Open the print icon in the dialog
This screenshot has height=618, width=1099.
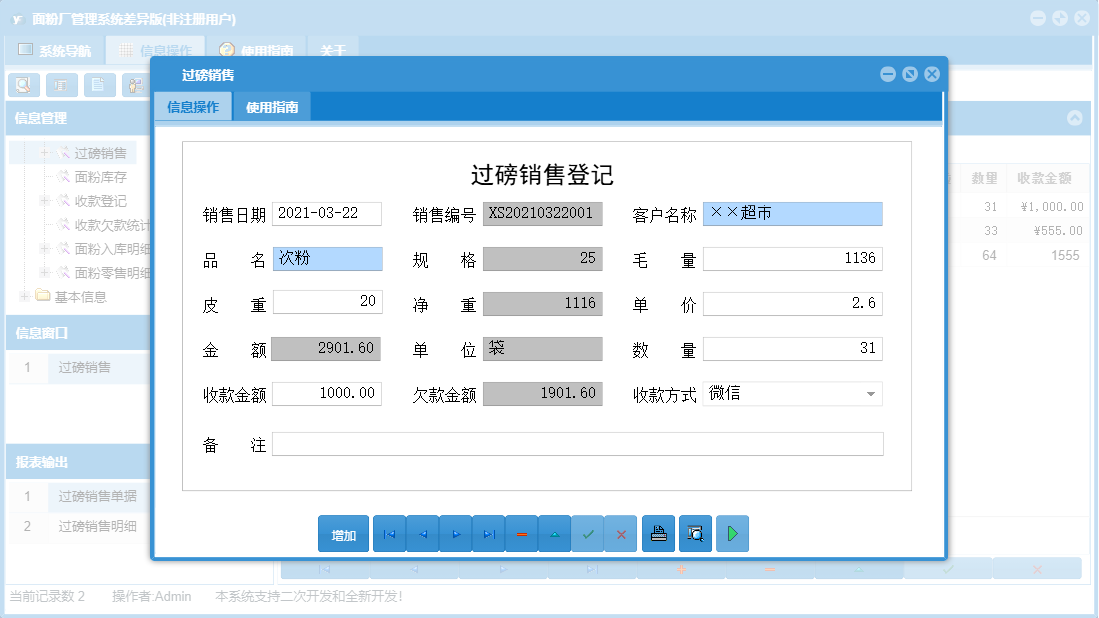(658, 533)
